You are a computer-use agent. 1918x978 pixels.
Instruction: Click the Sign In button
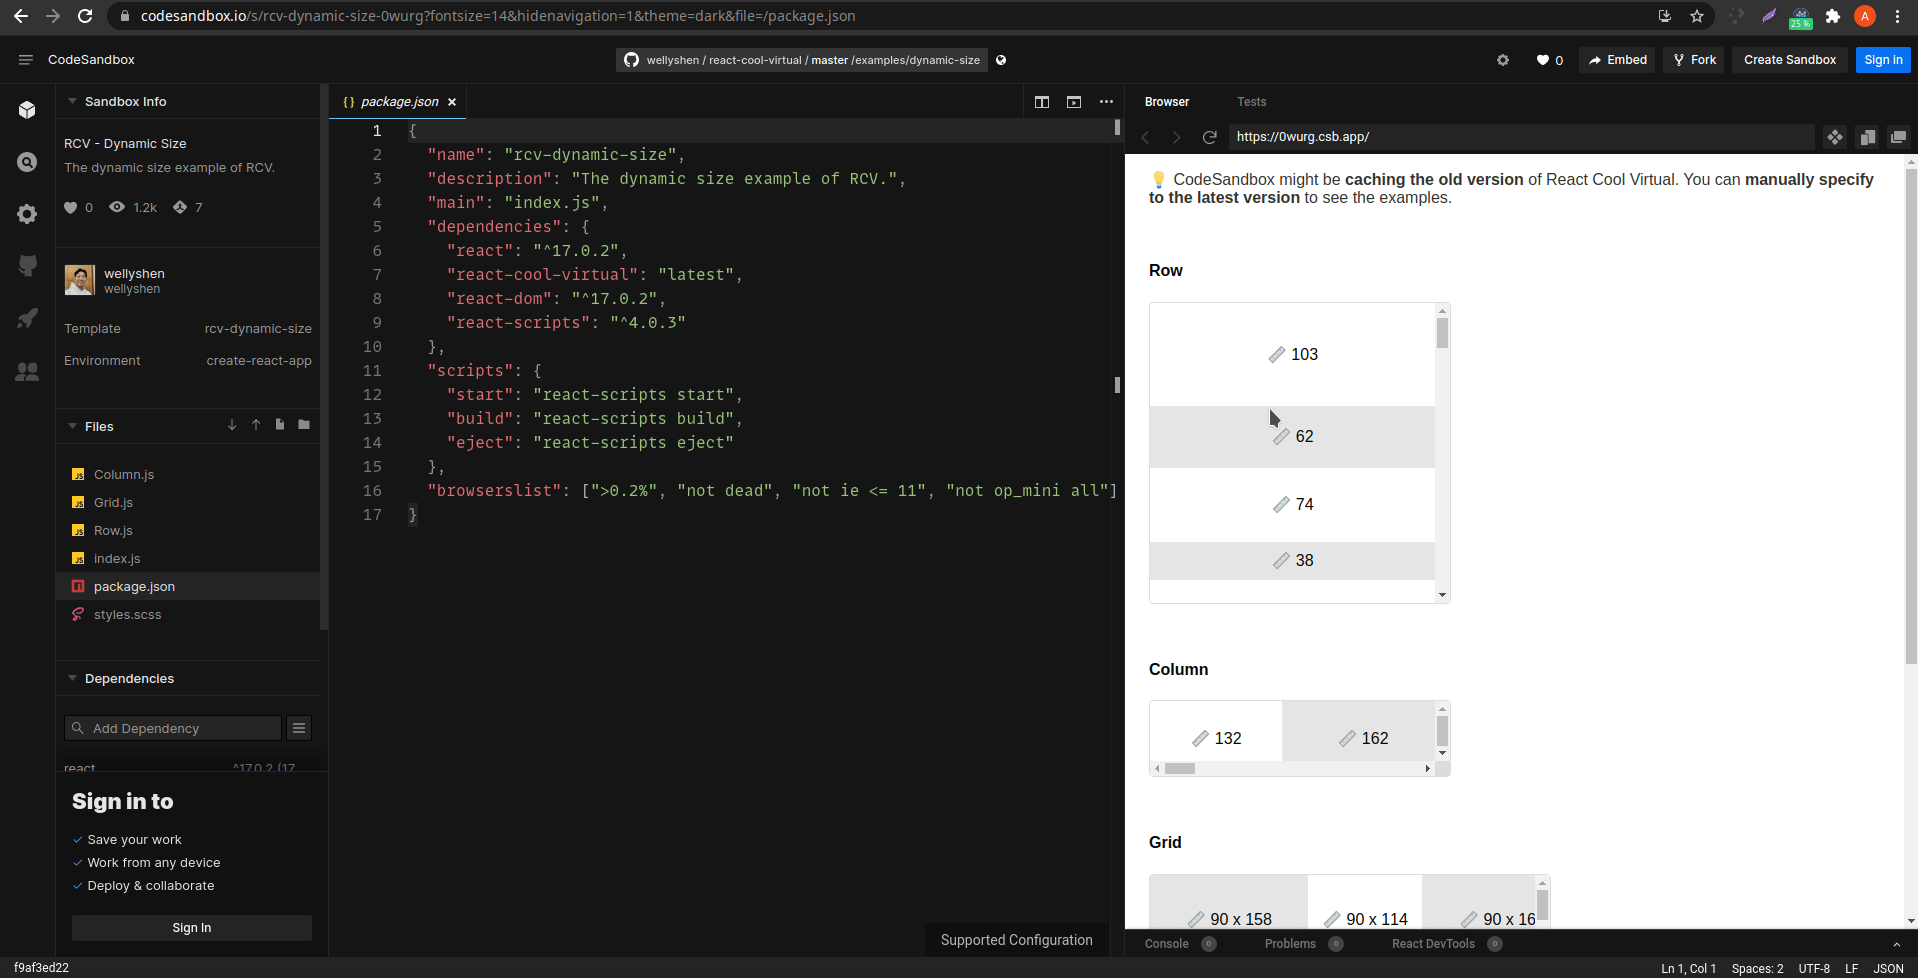pos(191,927)
